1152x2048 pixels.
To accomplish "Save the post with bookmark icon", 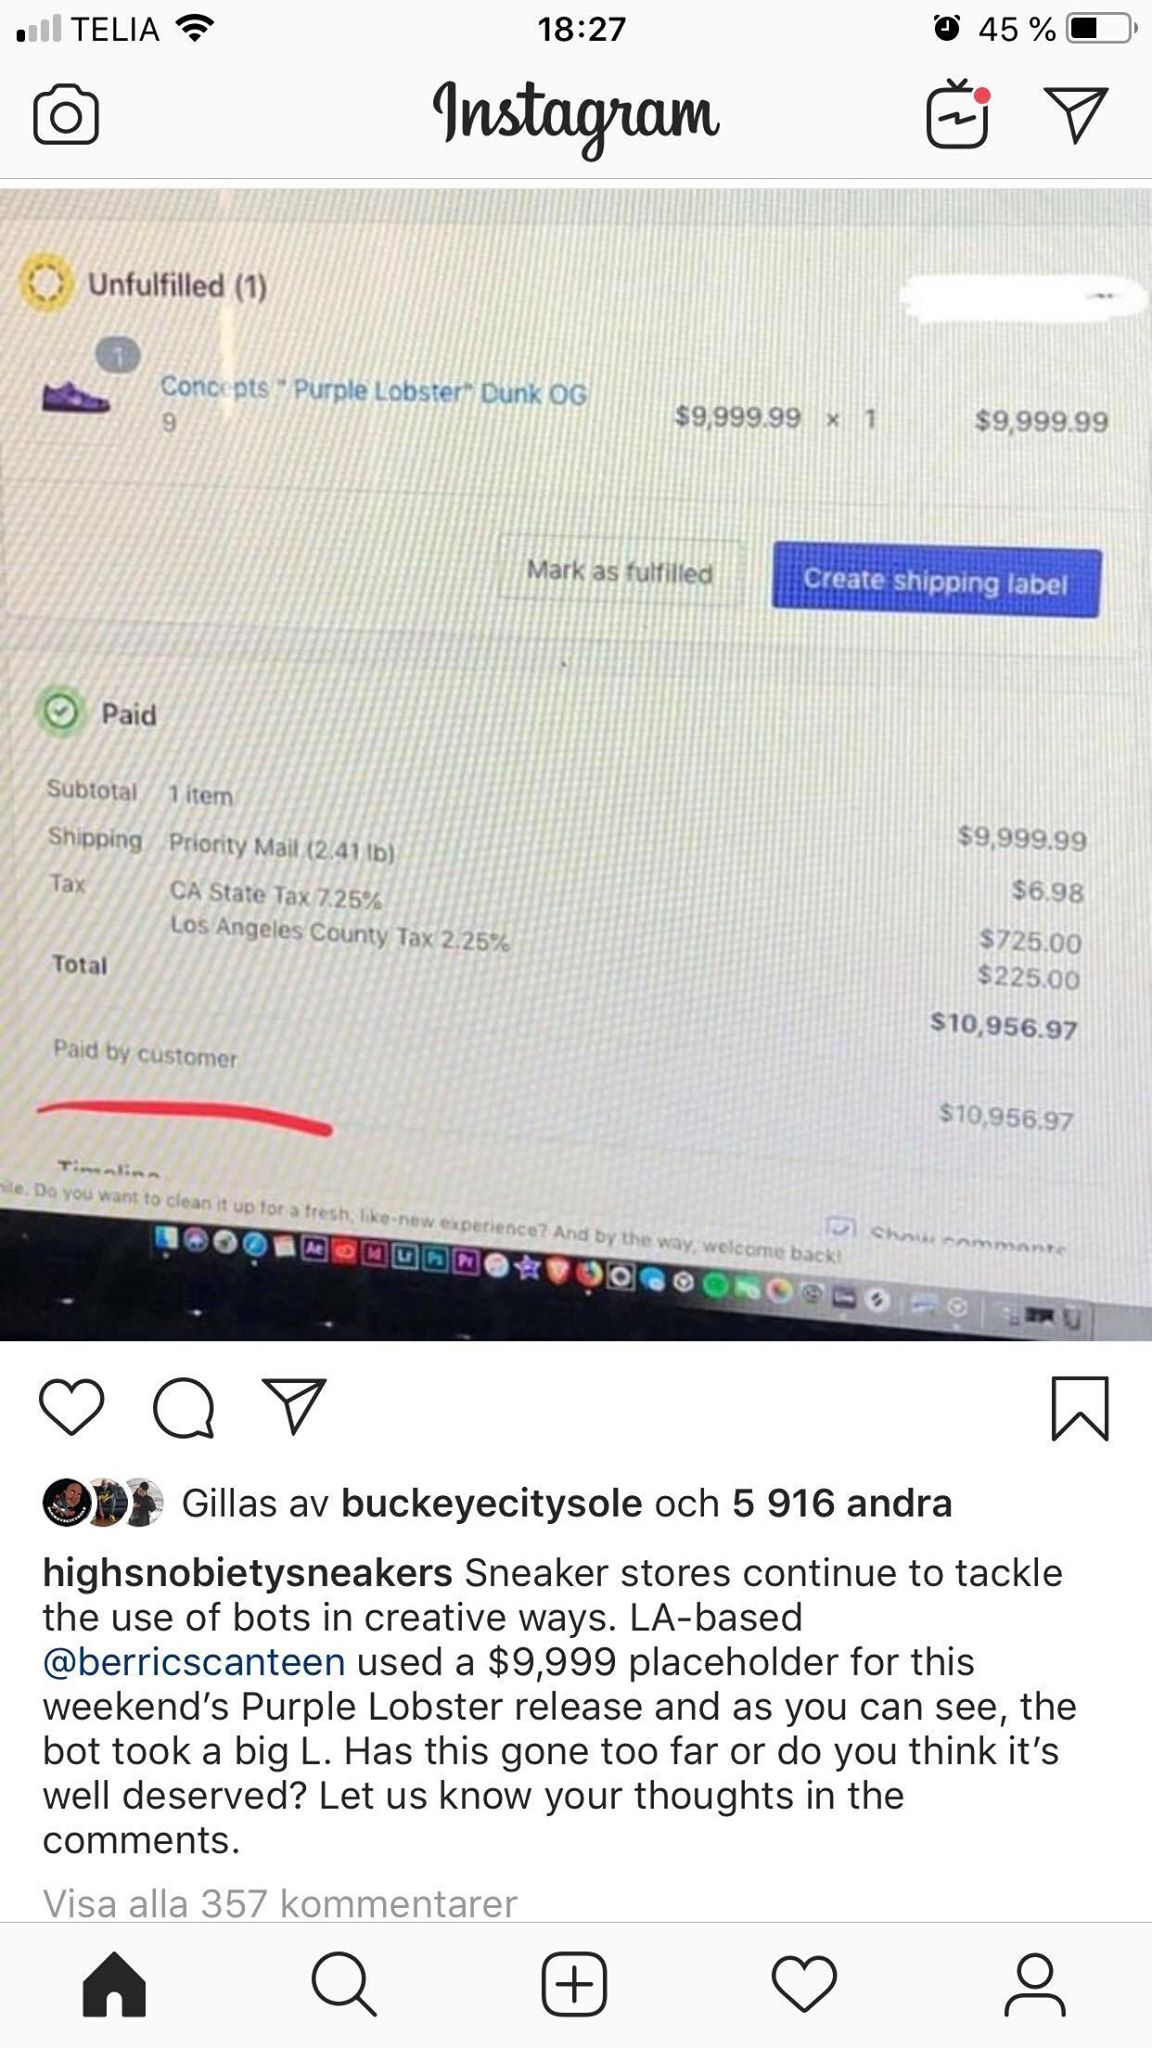I will tap(1080, 1408).
